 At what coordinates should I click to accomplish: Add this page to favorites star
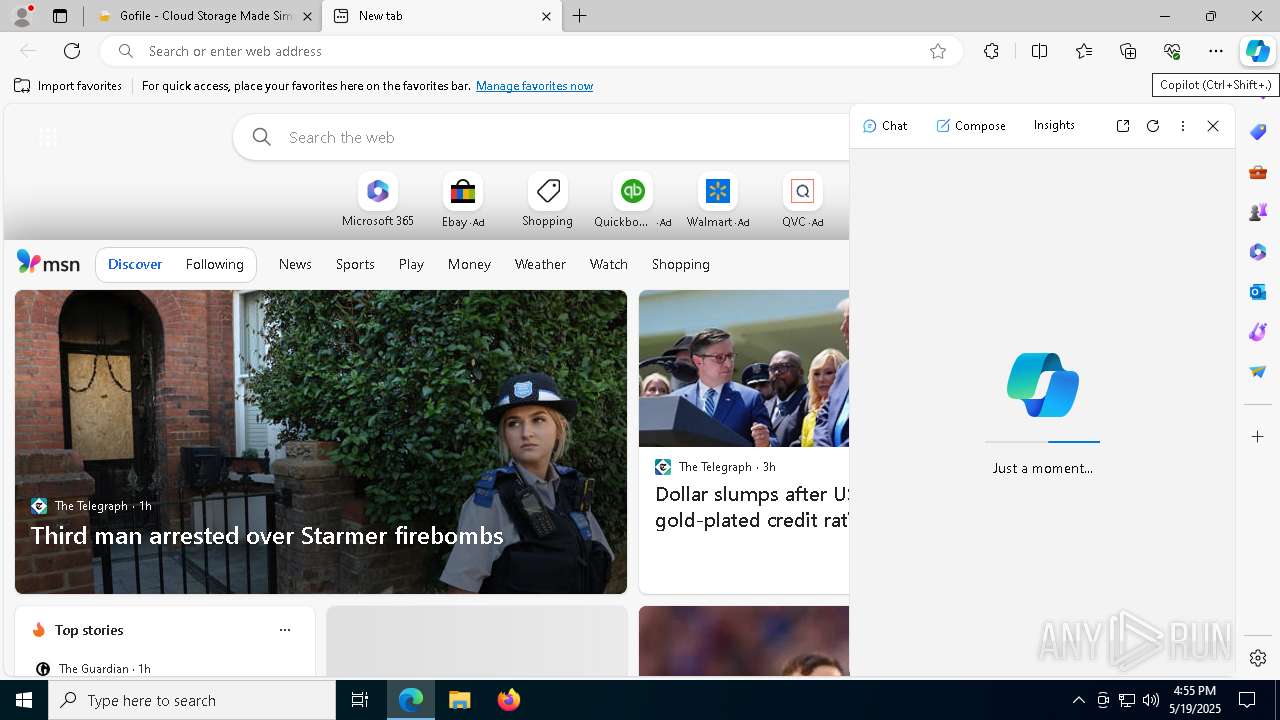coord(937,51)
